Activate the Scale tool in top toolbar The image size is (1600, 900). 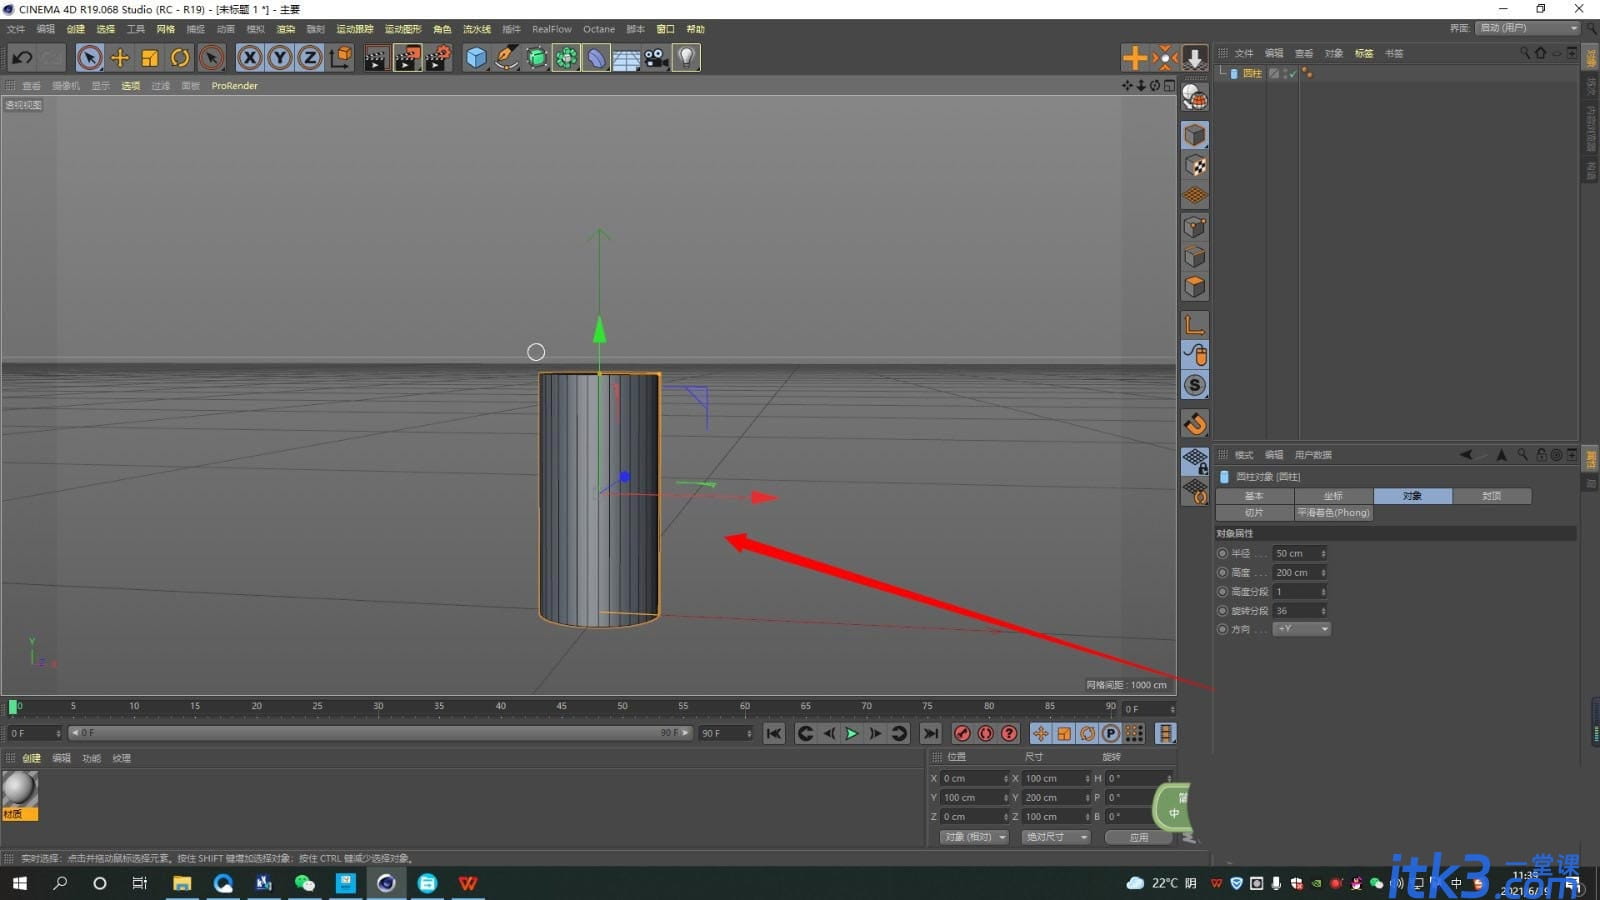coord(150,58)
